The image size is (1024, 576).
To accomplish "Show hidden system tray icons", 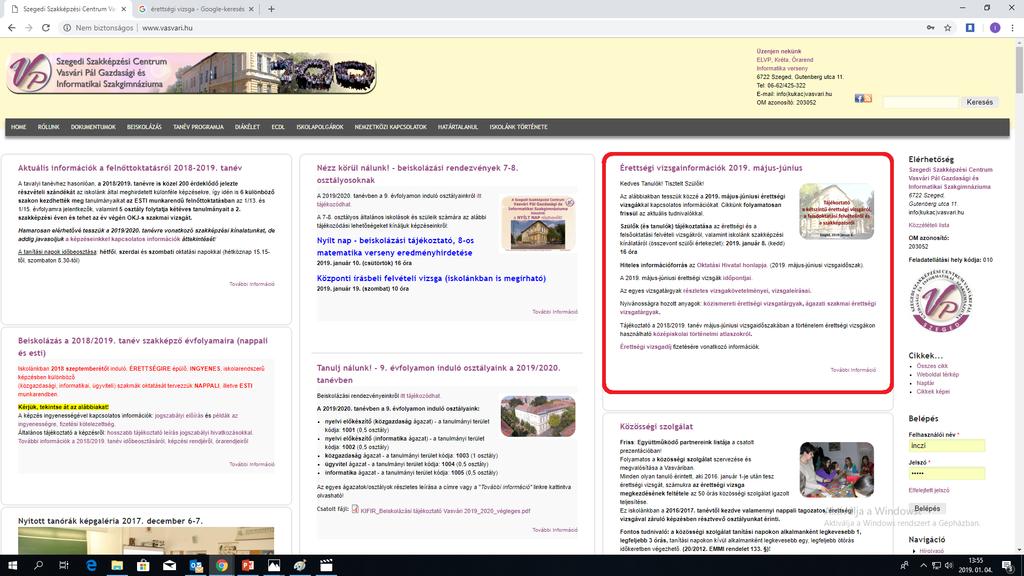I will (x=923, y=566).
